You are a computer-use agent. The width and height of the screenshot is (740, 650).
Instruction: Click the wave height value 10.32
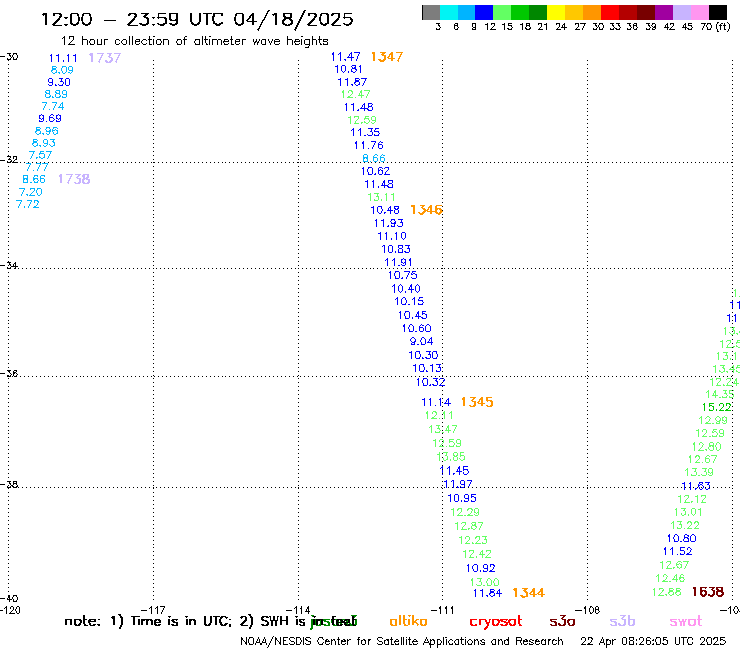pos(430,382)
